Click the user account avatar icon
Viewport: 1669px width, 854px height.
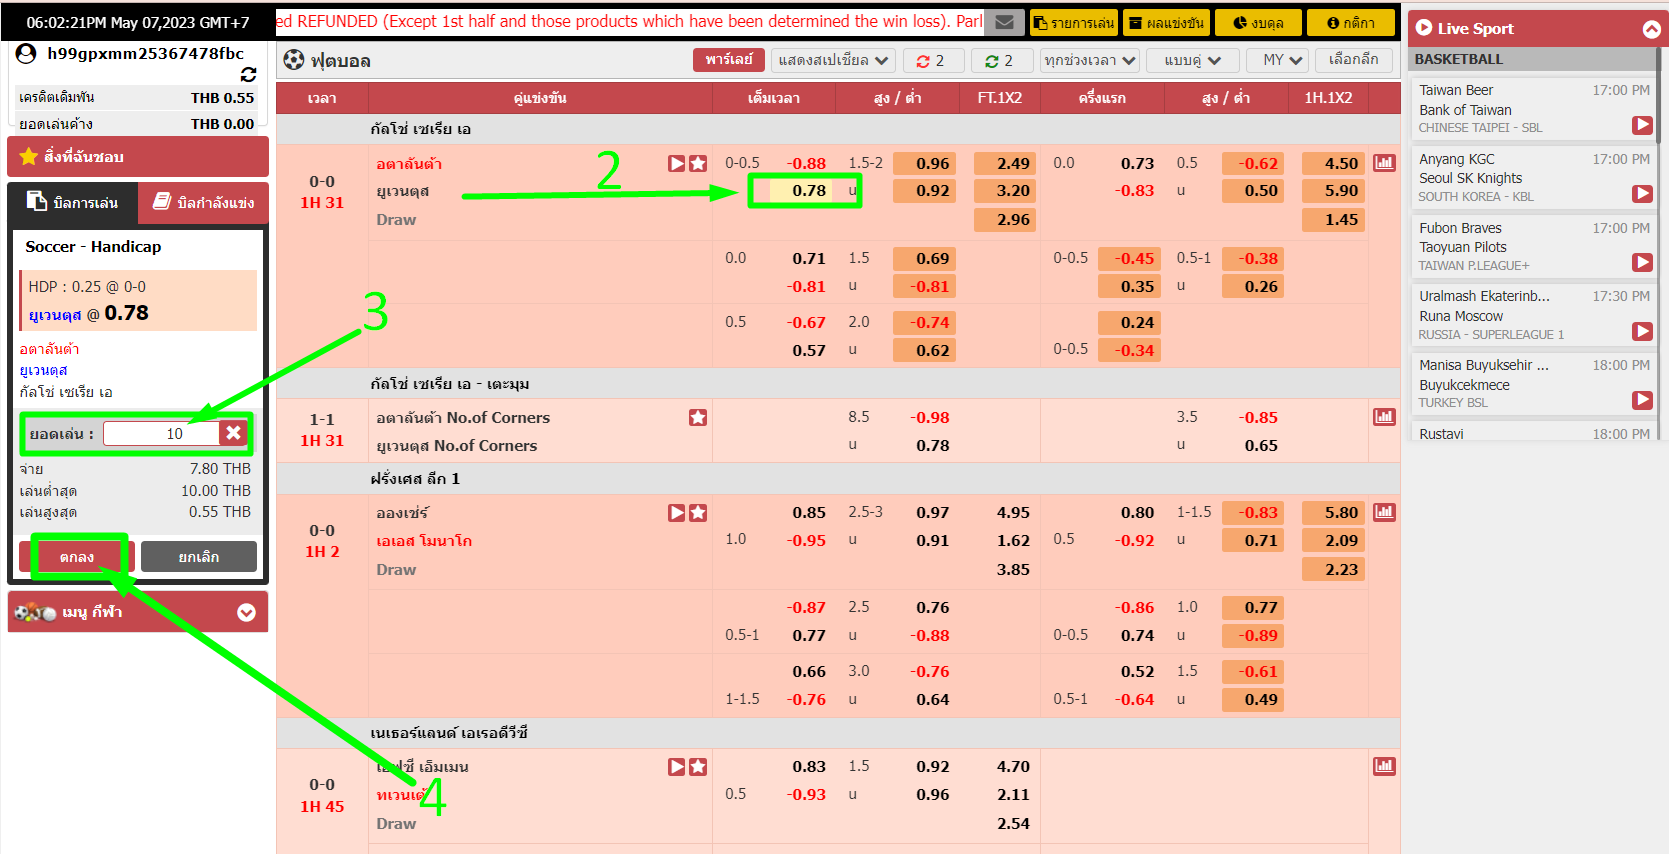[27, 53]
